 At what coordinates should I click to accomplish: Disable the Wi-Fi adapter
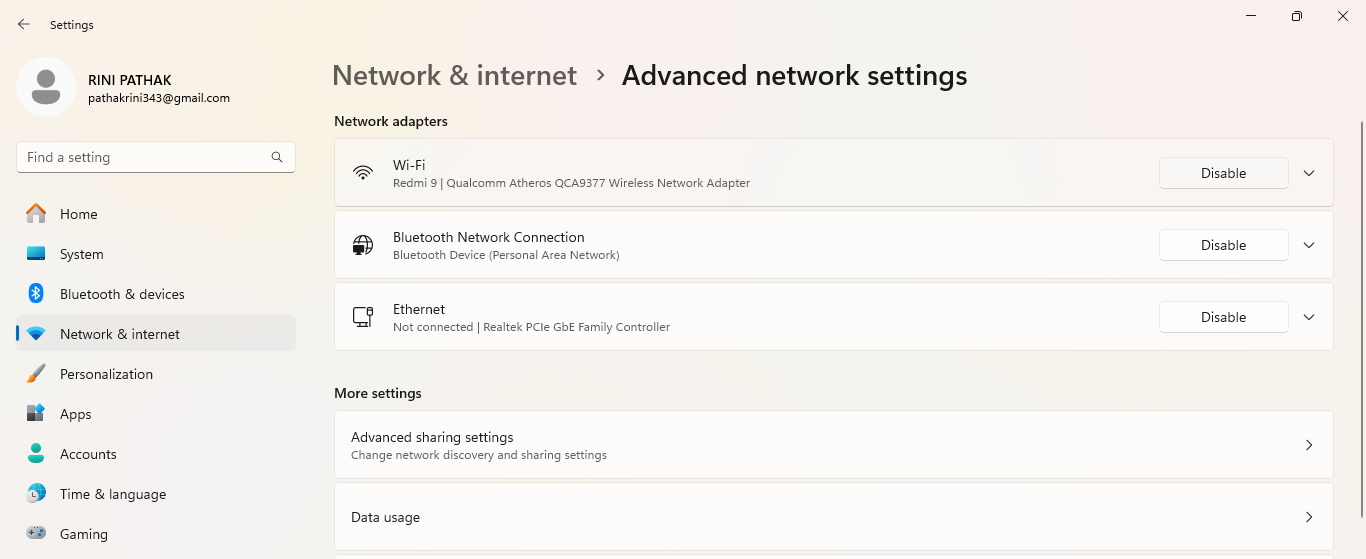1223,173
